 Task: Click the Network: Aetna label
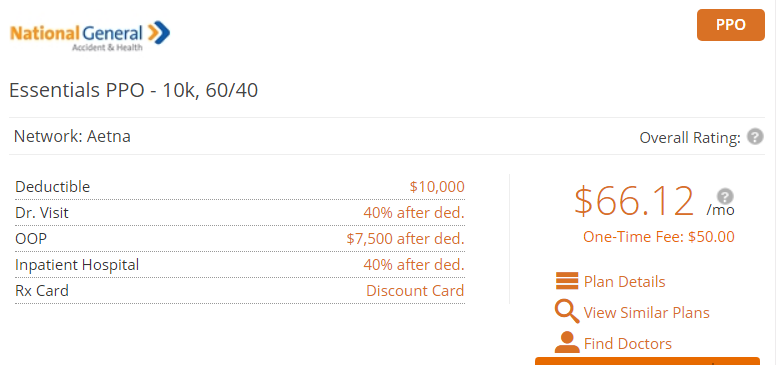coord(72,136)
